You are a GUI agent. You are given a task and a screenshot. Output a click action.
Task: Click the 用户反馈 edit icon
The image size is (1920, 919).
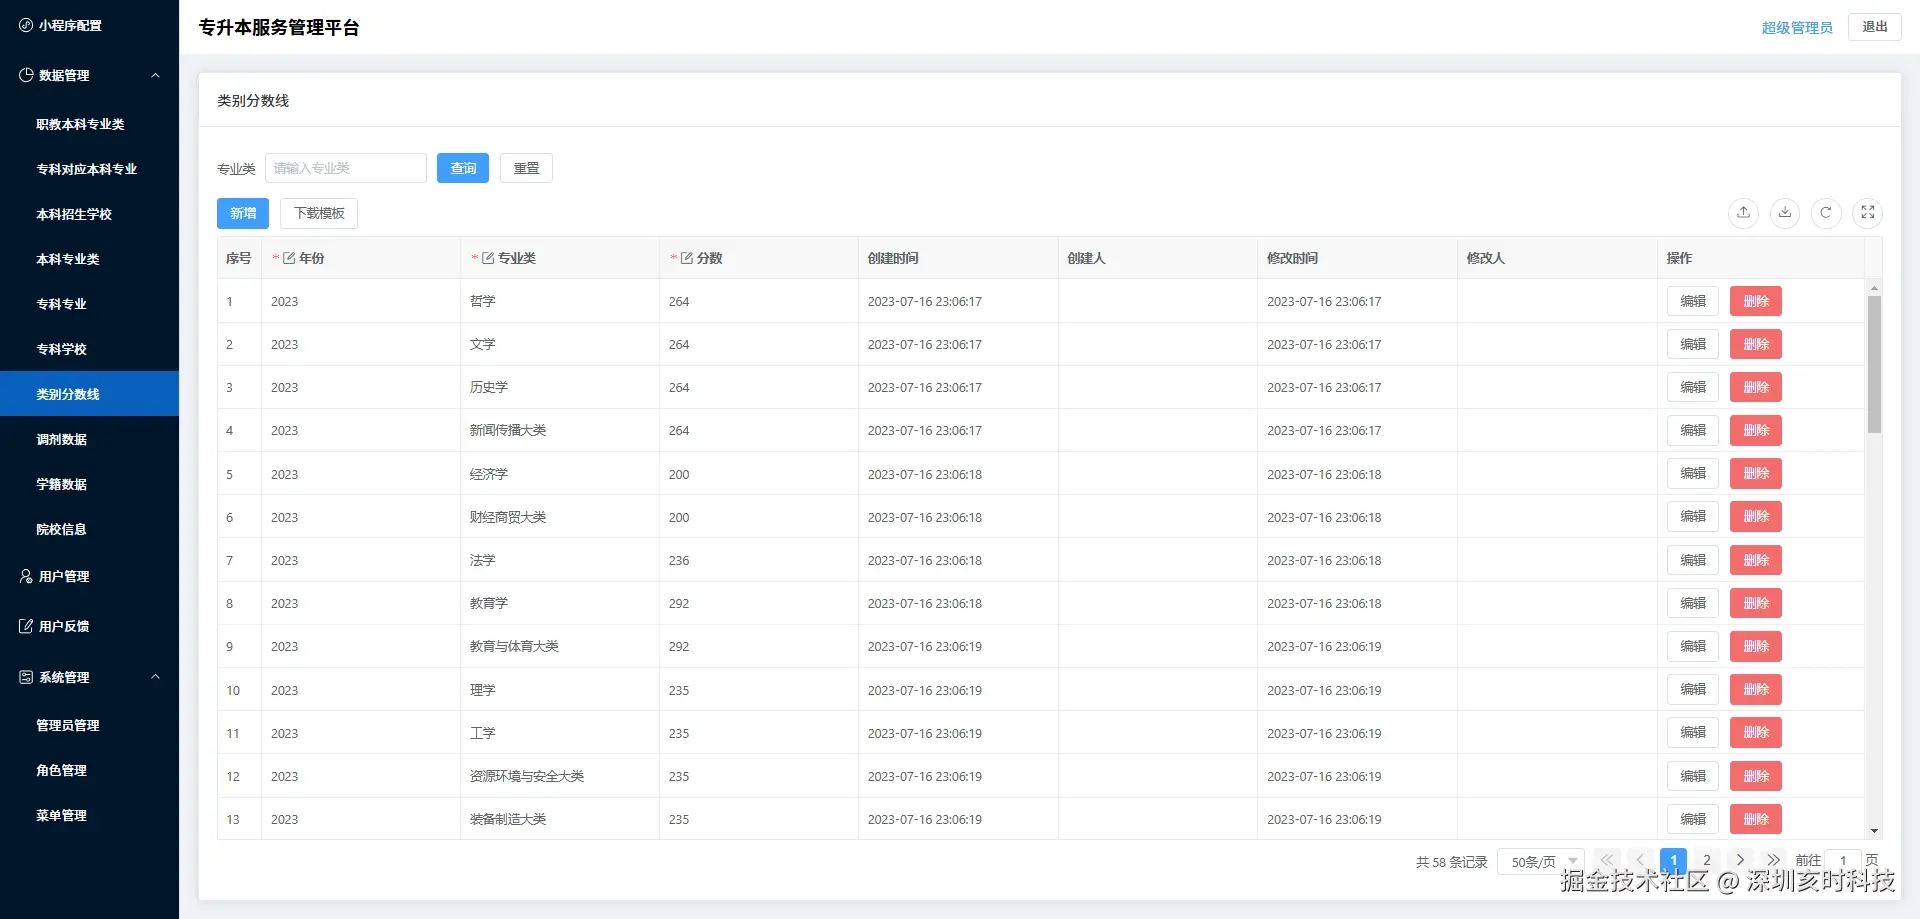coord(26,626)
